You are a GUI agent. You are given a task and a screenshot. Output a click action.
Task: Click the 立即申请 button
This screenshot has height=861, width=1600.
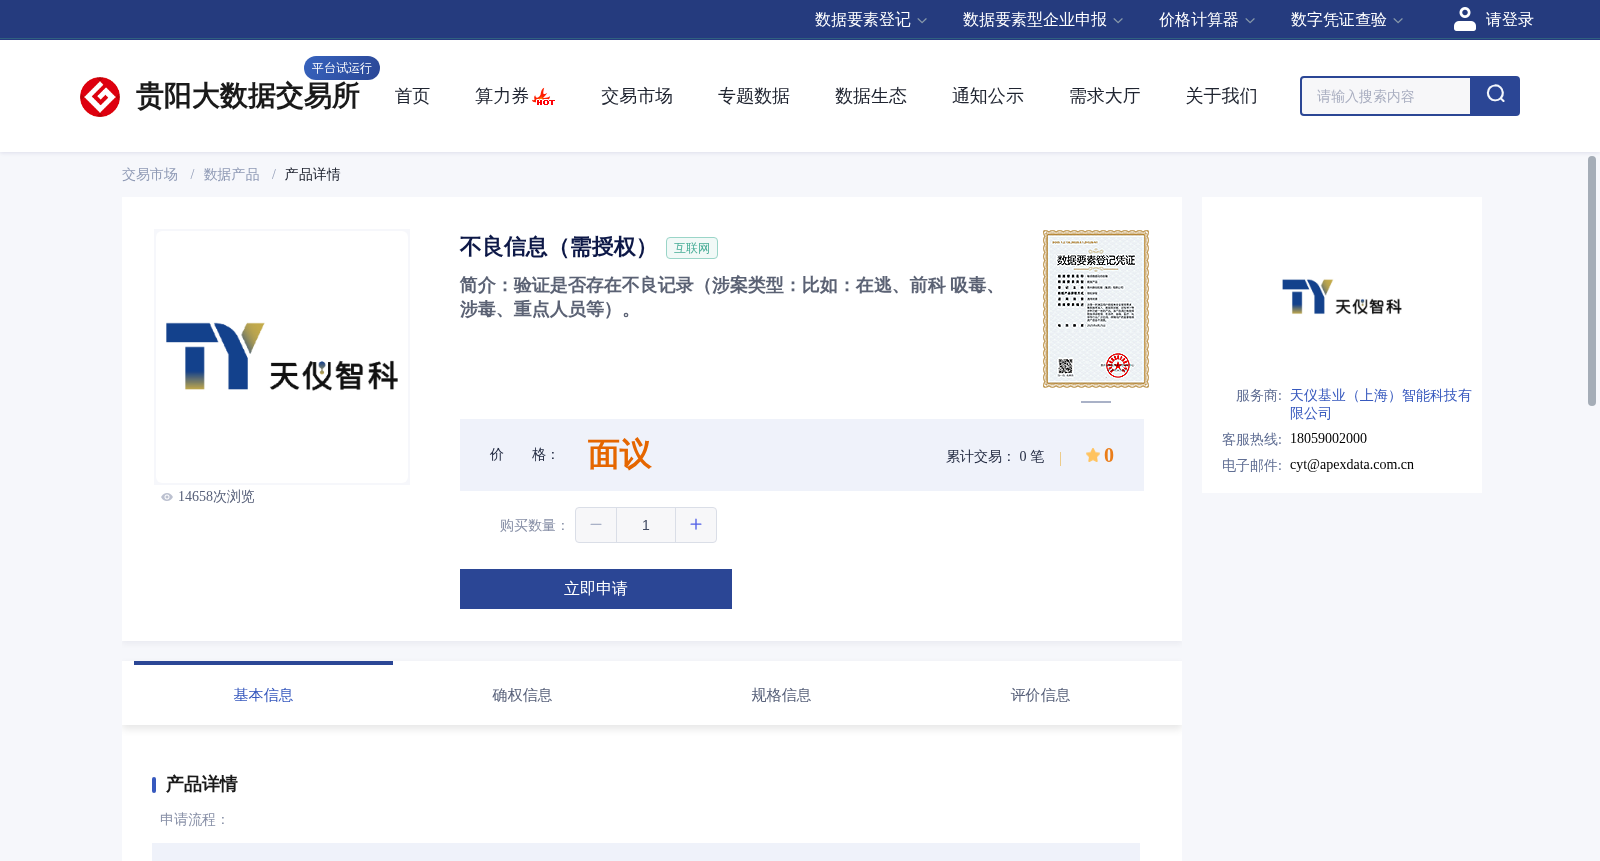[x=596, y=589]
